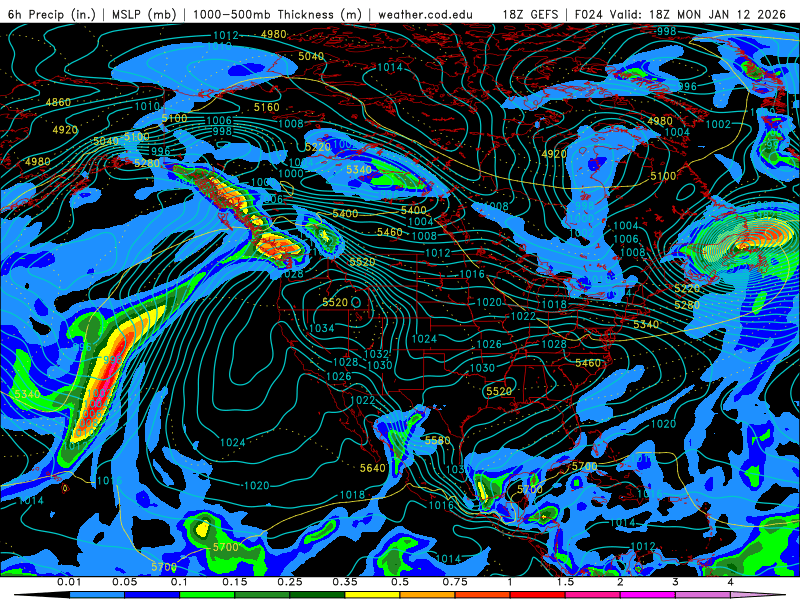
Task: Click the '0.01' legend value
Action: [x=69, y=582]
